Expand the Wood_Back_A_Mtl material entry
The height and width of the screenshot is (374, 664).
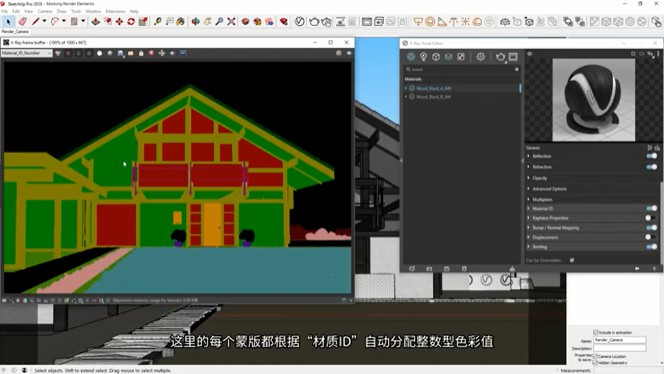pyautogui.click(x=406, y=88)
